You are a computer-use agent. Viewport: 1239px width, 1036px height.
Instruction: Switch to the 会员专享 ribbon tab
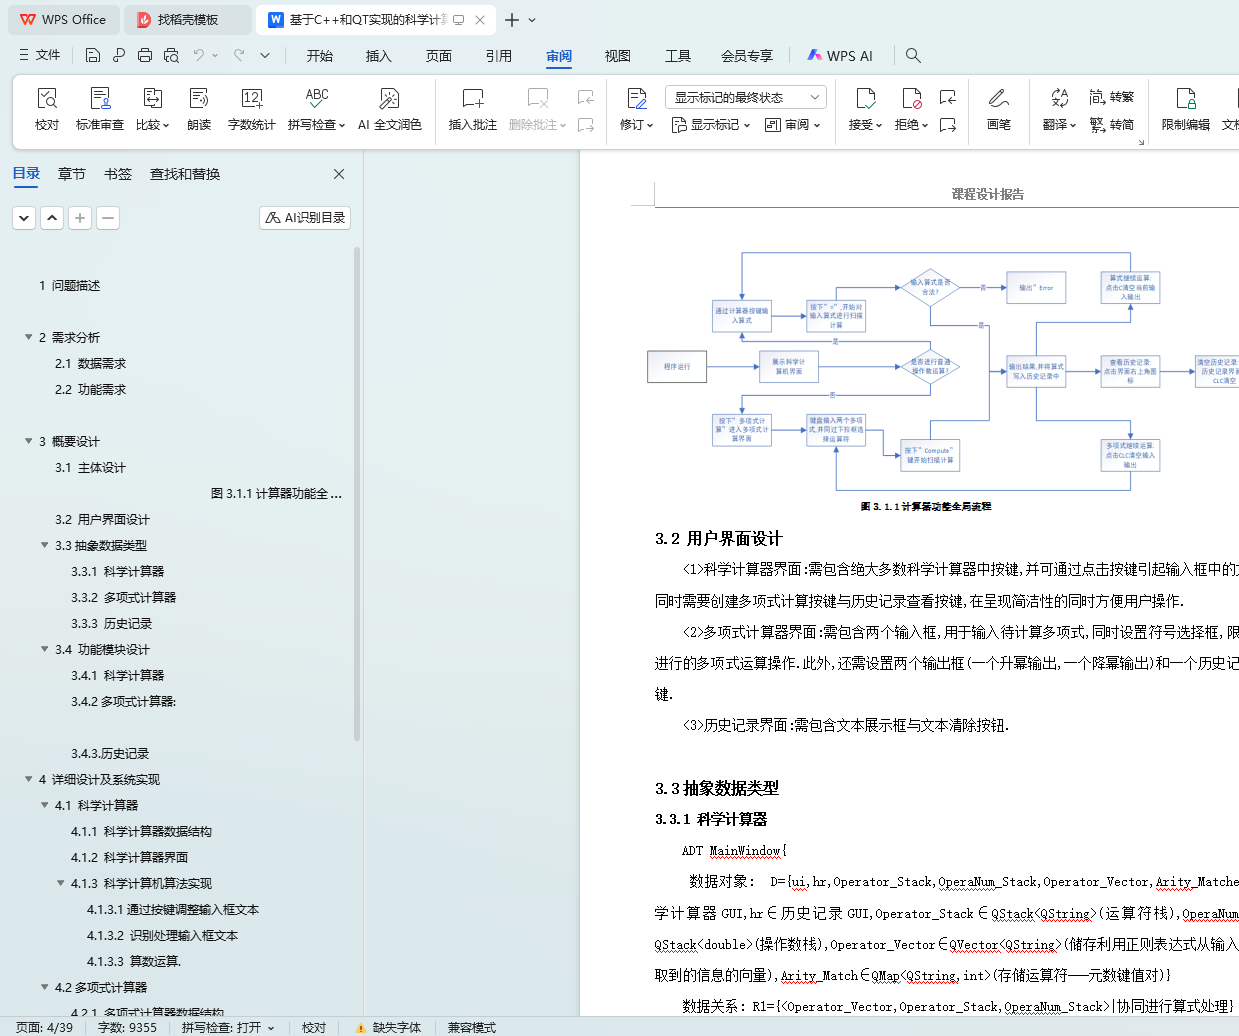(747, 55)
